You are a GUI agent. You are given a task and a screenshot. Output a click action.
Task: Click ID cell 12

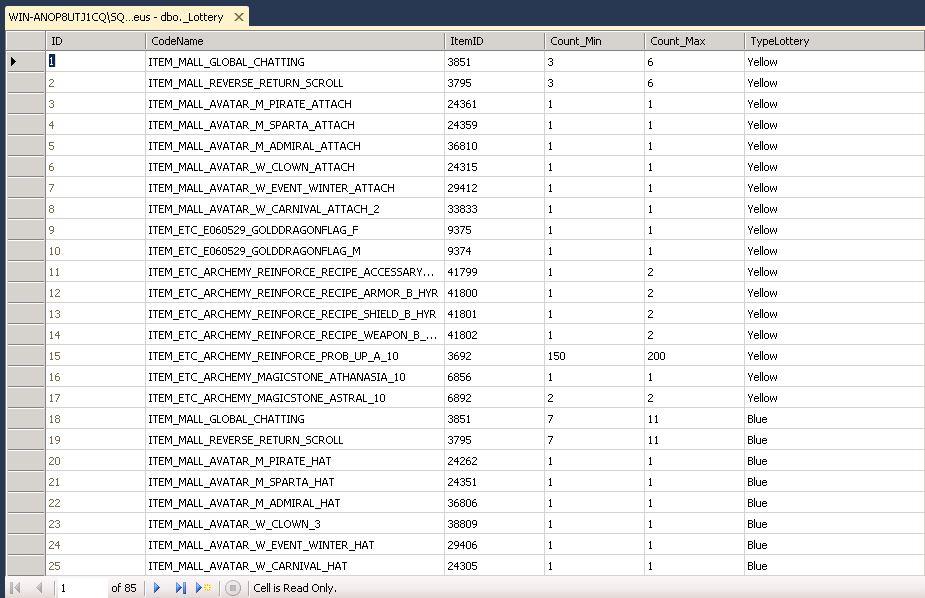tap(95, 293)
